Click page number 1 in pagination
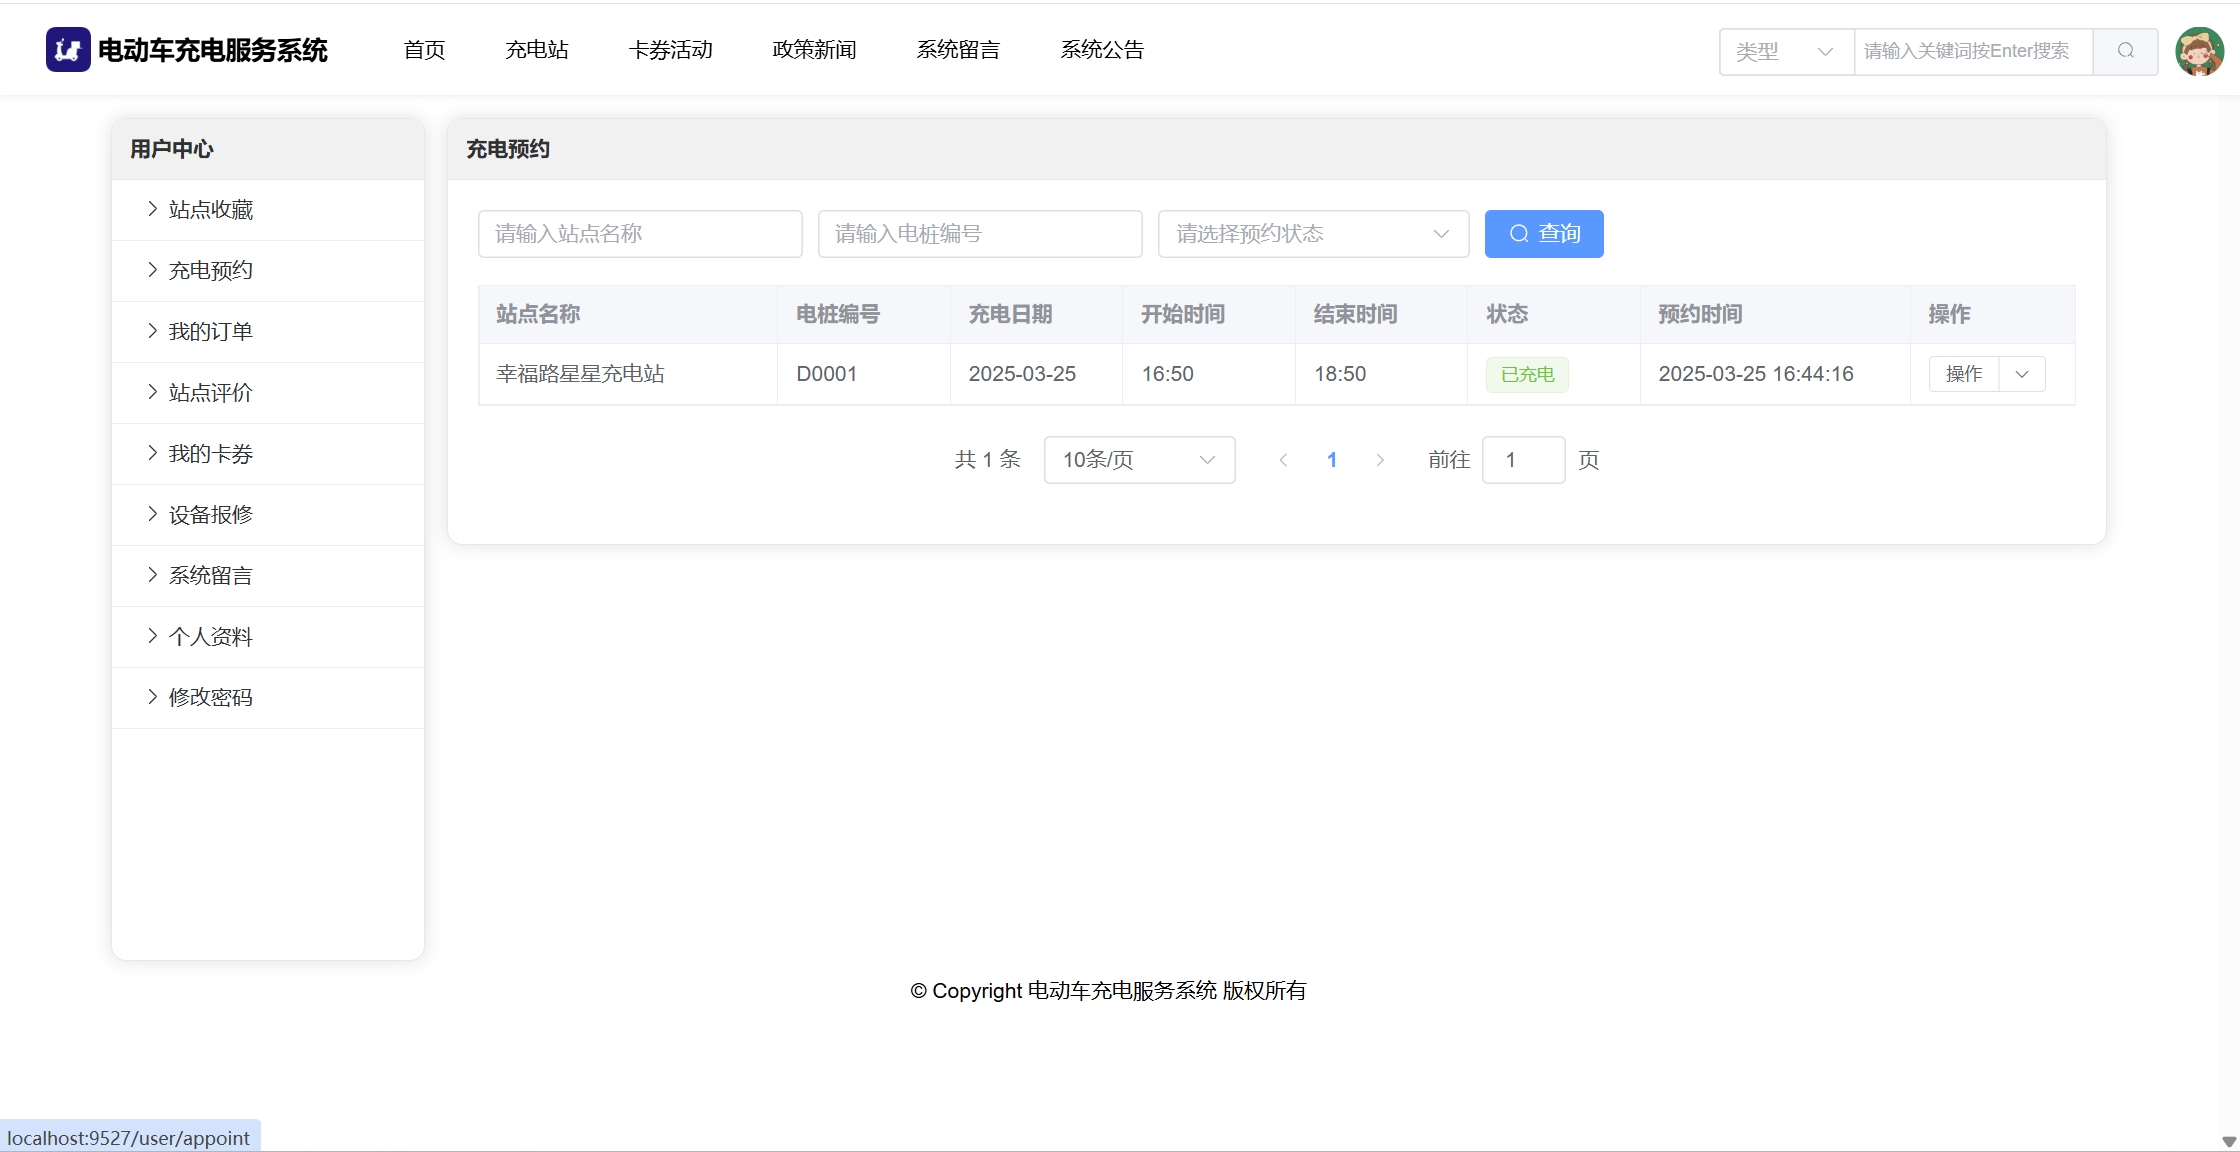The image size is (2240, 1152). click(x=1331, y=460)
